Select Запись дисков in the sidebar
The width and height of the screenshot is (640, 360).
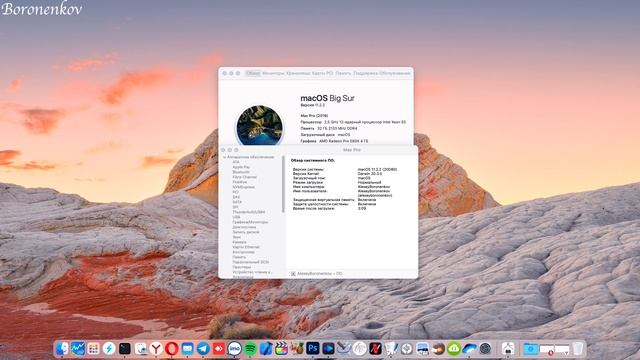point(246,232)
